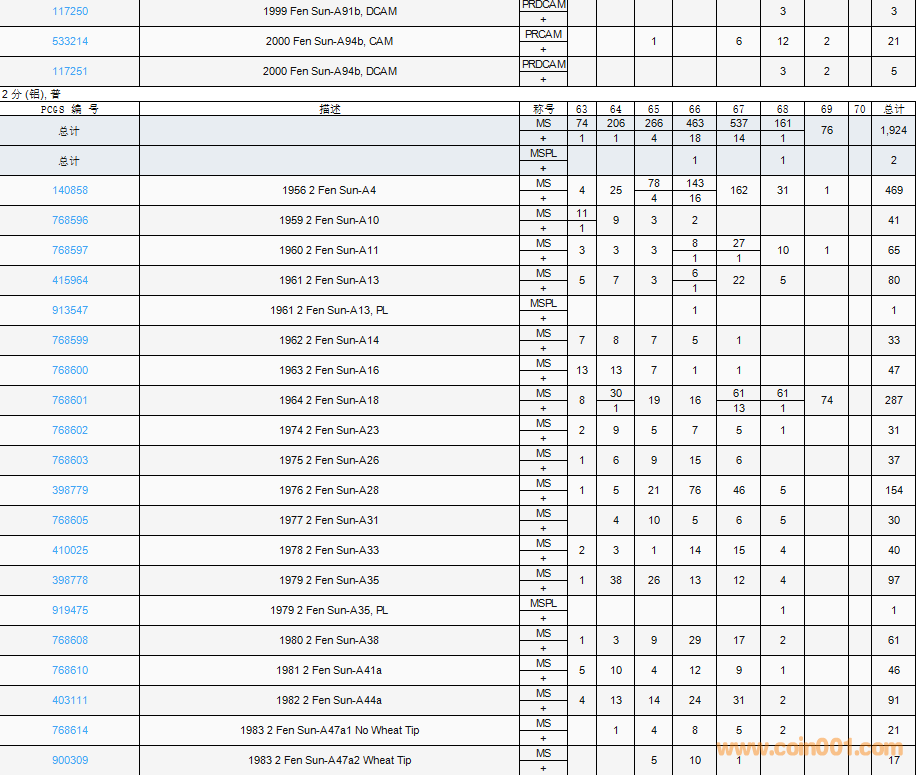Open PCGS number 117250 at the top
Screen dimensions: 916x775
point(70,11)
